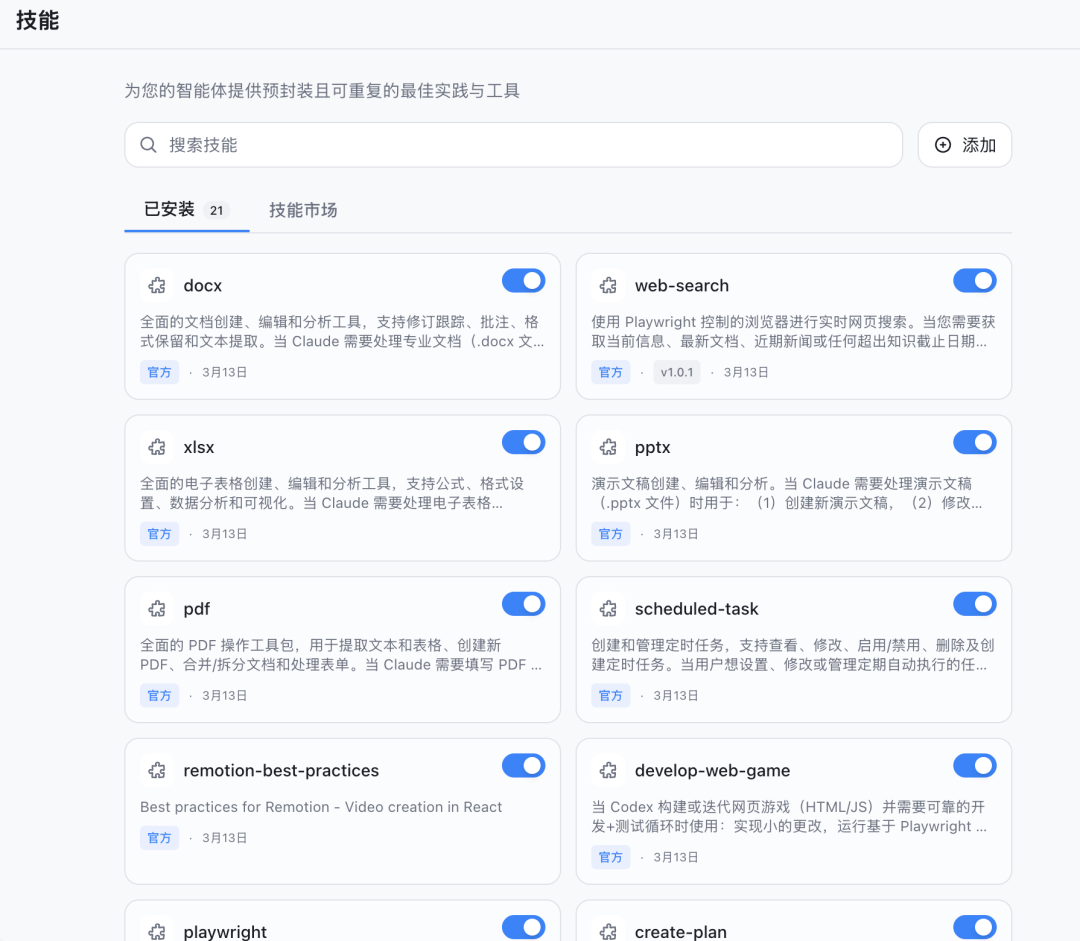Turn off the pptx skill switch
The height and width of the screenshot is (941, 1080).
[975, 442]
